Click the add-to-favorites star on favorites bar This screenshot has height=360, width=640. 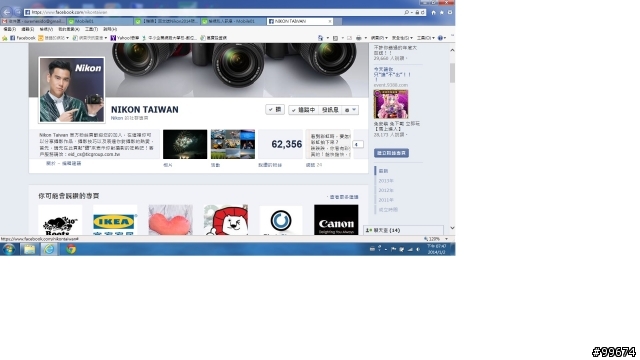(x=5, y=38)
